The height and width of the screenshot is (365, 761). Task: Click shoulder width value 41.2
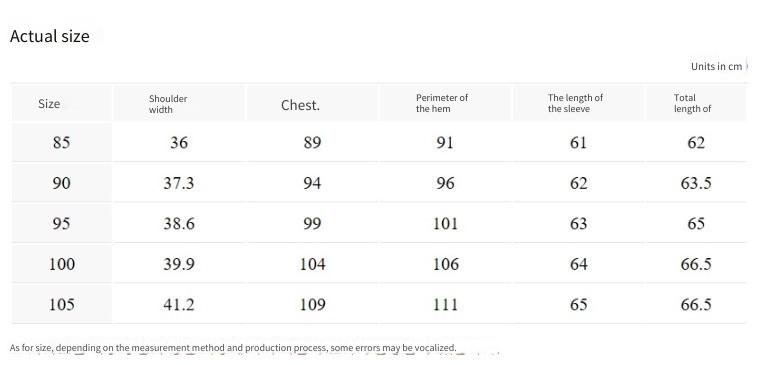coord(179,304)
